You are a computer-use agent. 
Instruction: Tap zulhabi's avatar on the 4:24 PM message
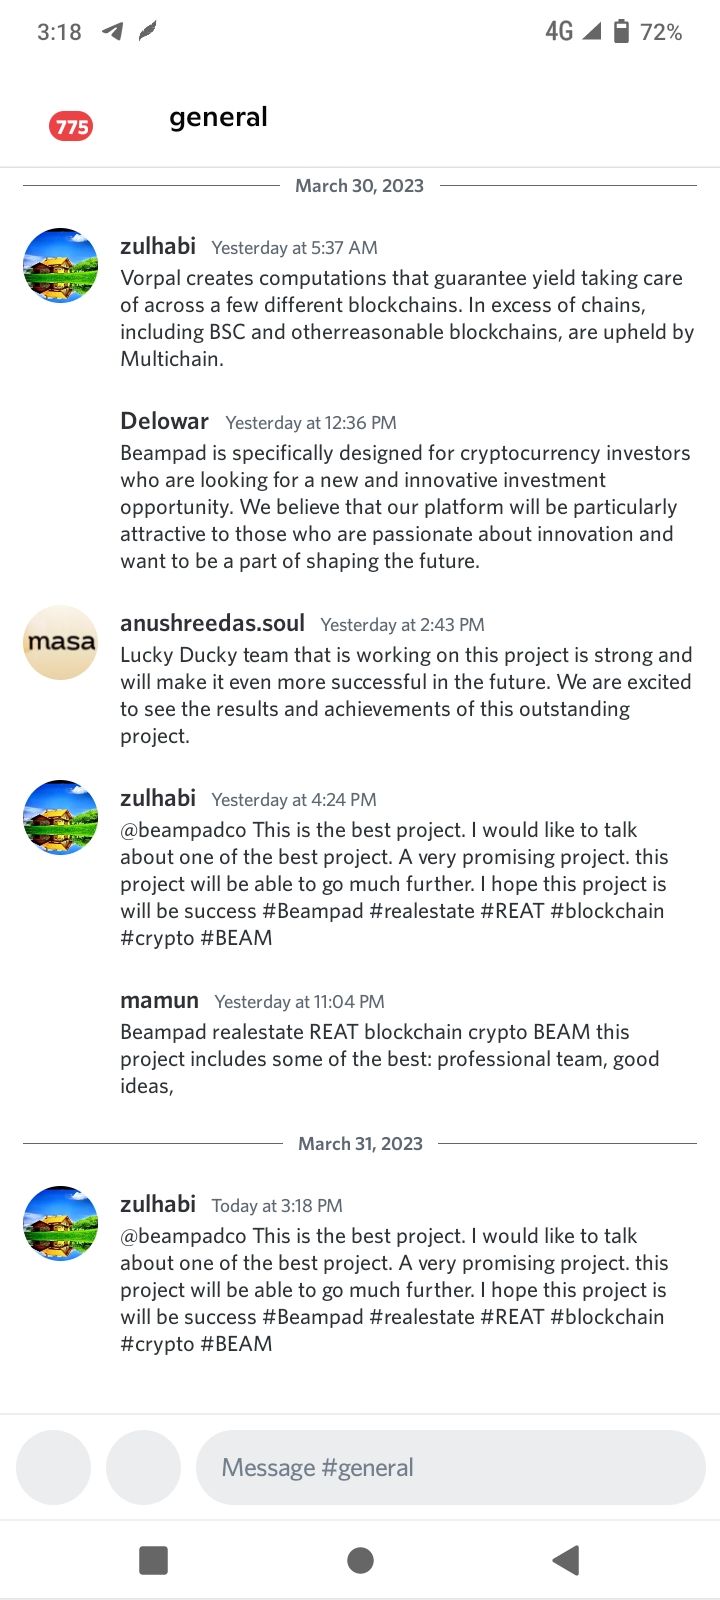(x=60, y=817)
